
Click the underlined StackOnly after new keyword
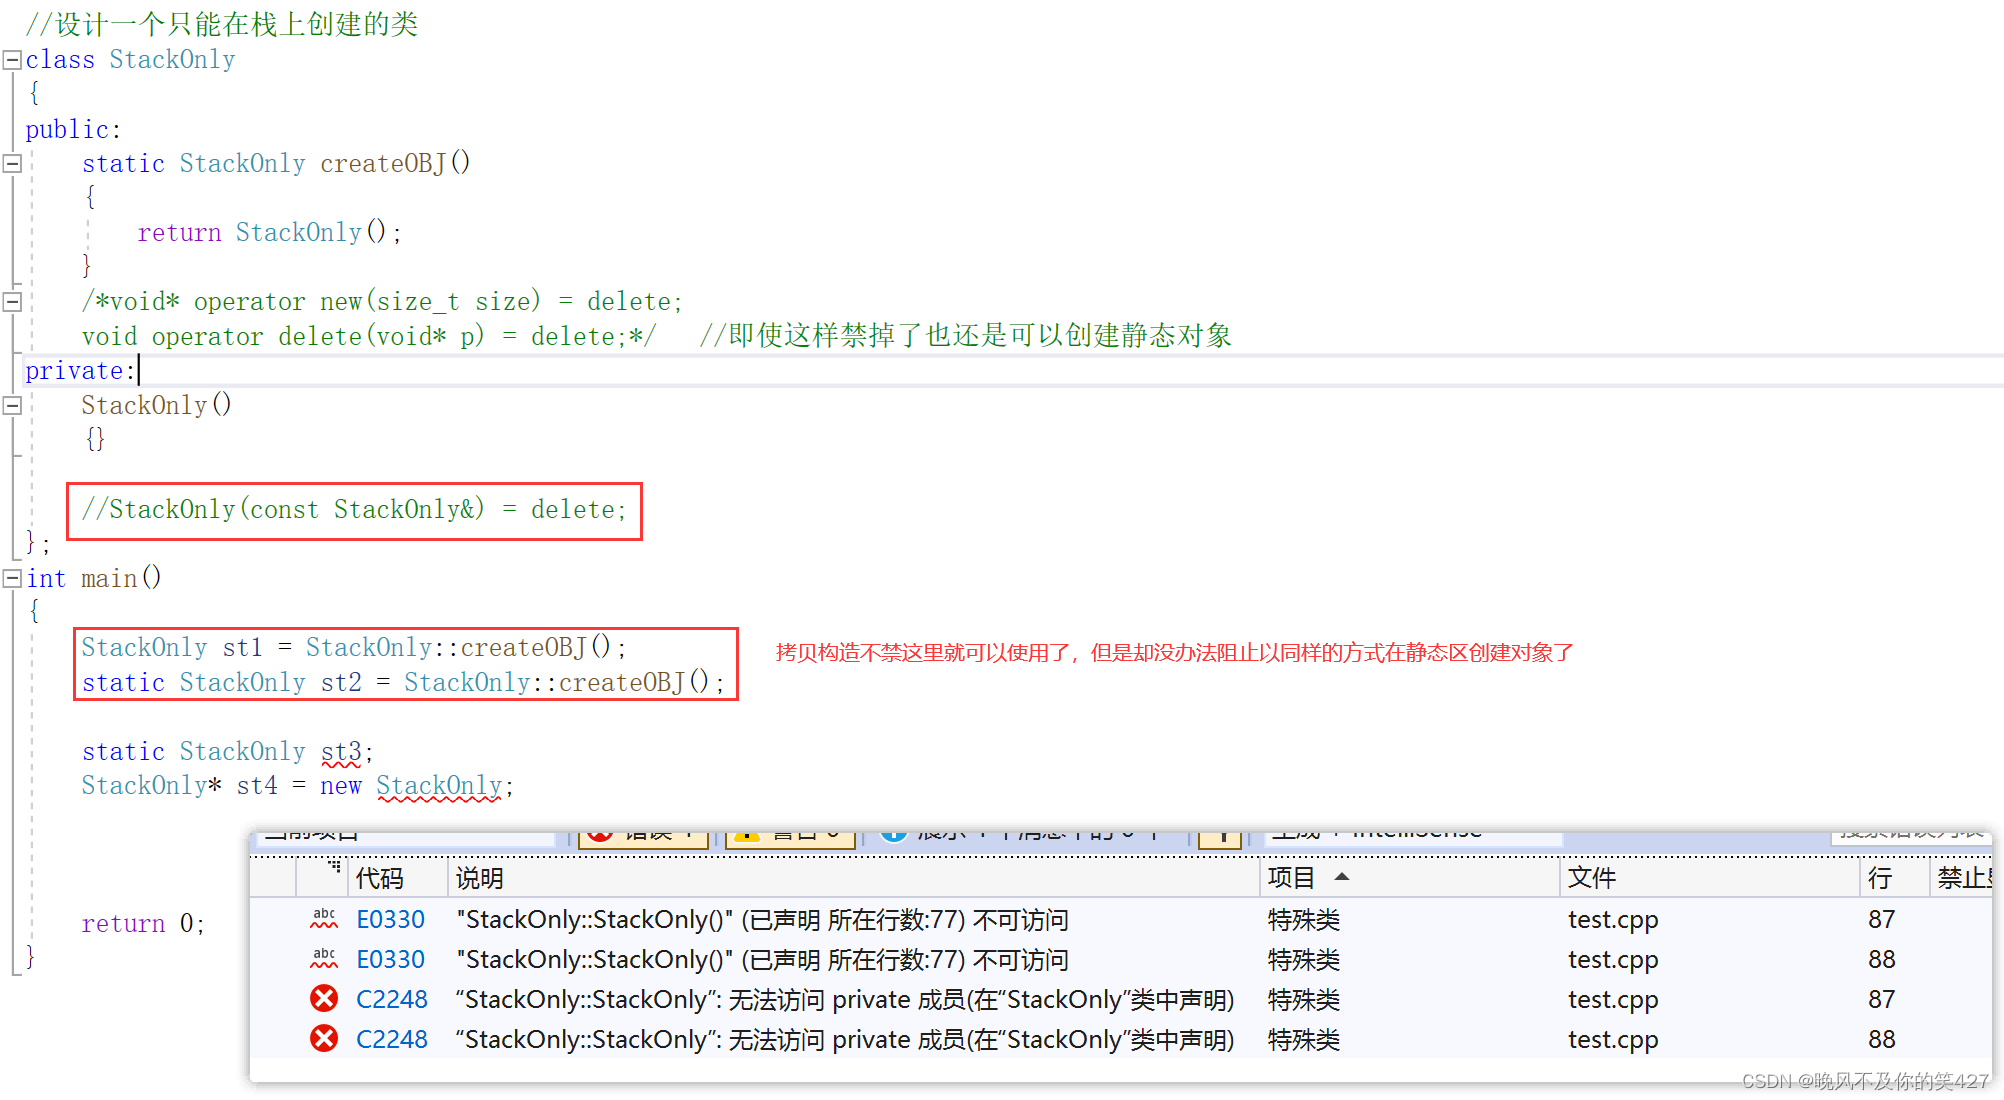pos(439,786)
